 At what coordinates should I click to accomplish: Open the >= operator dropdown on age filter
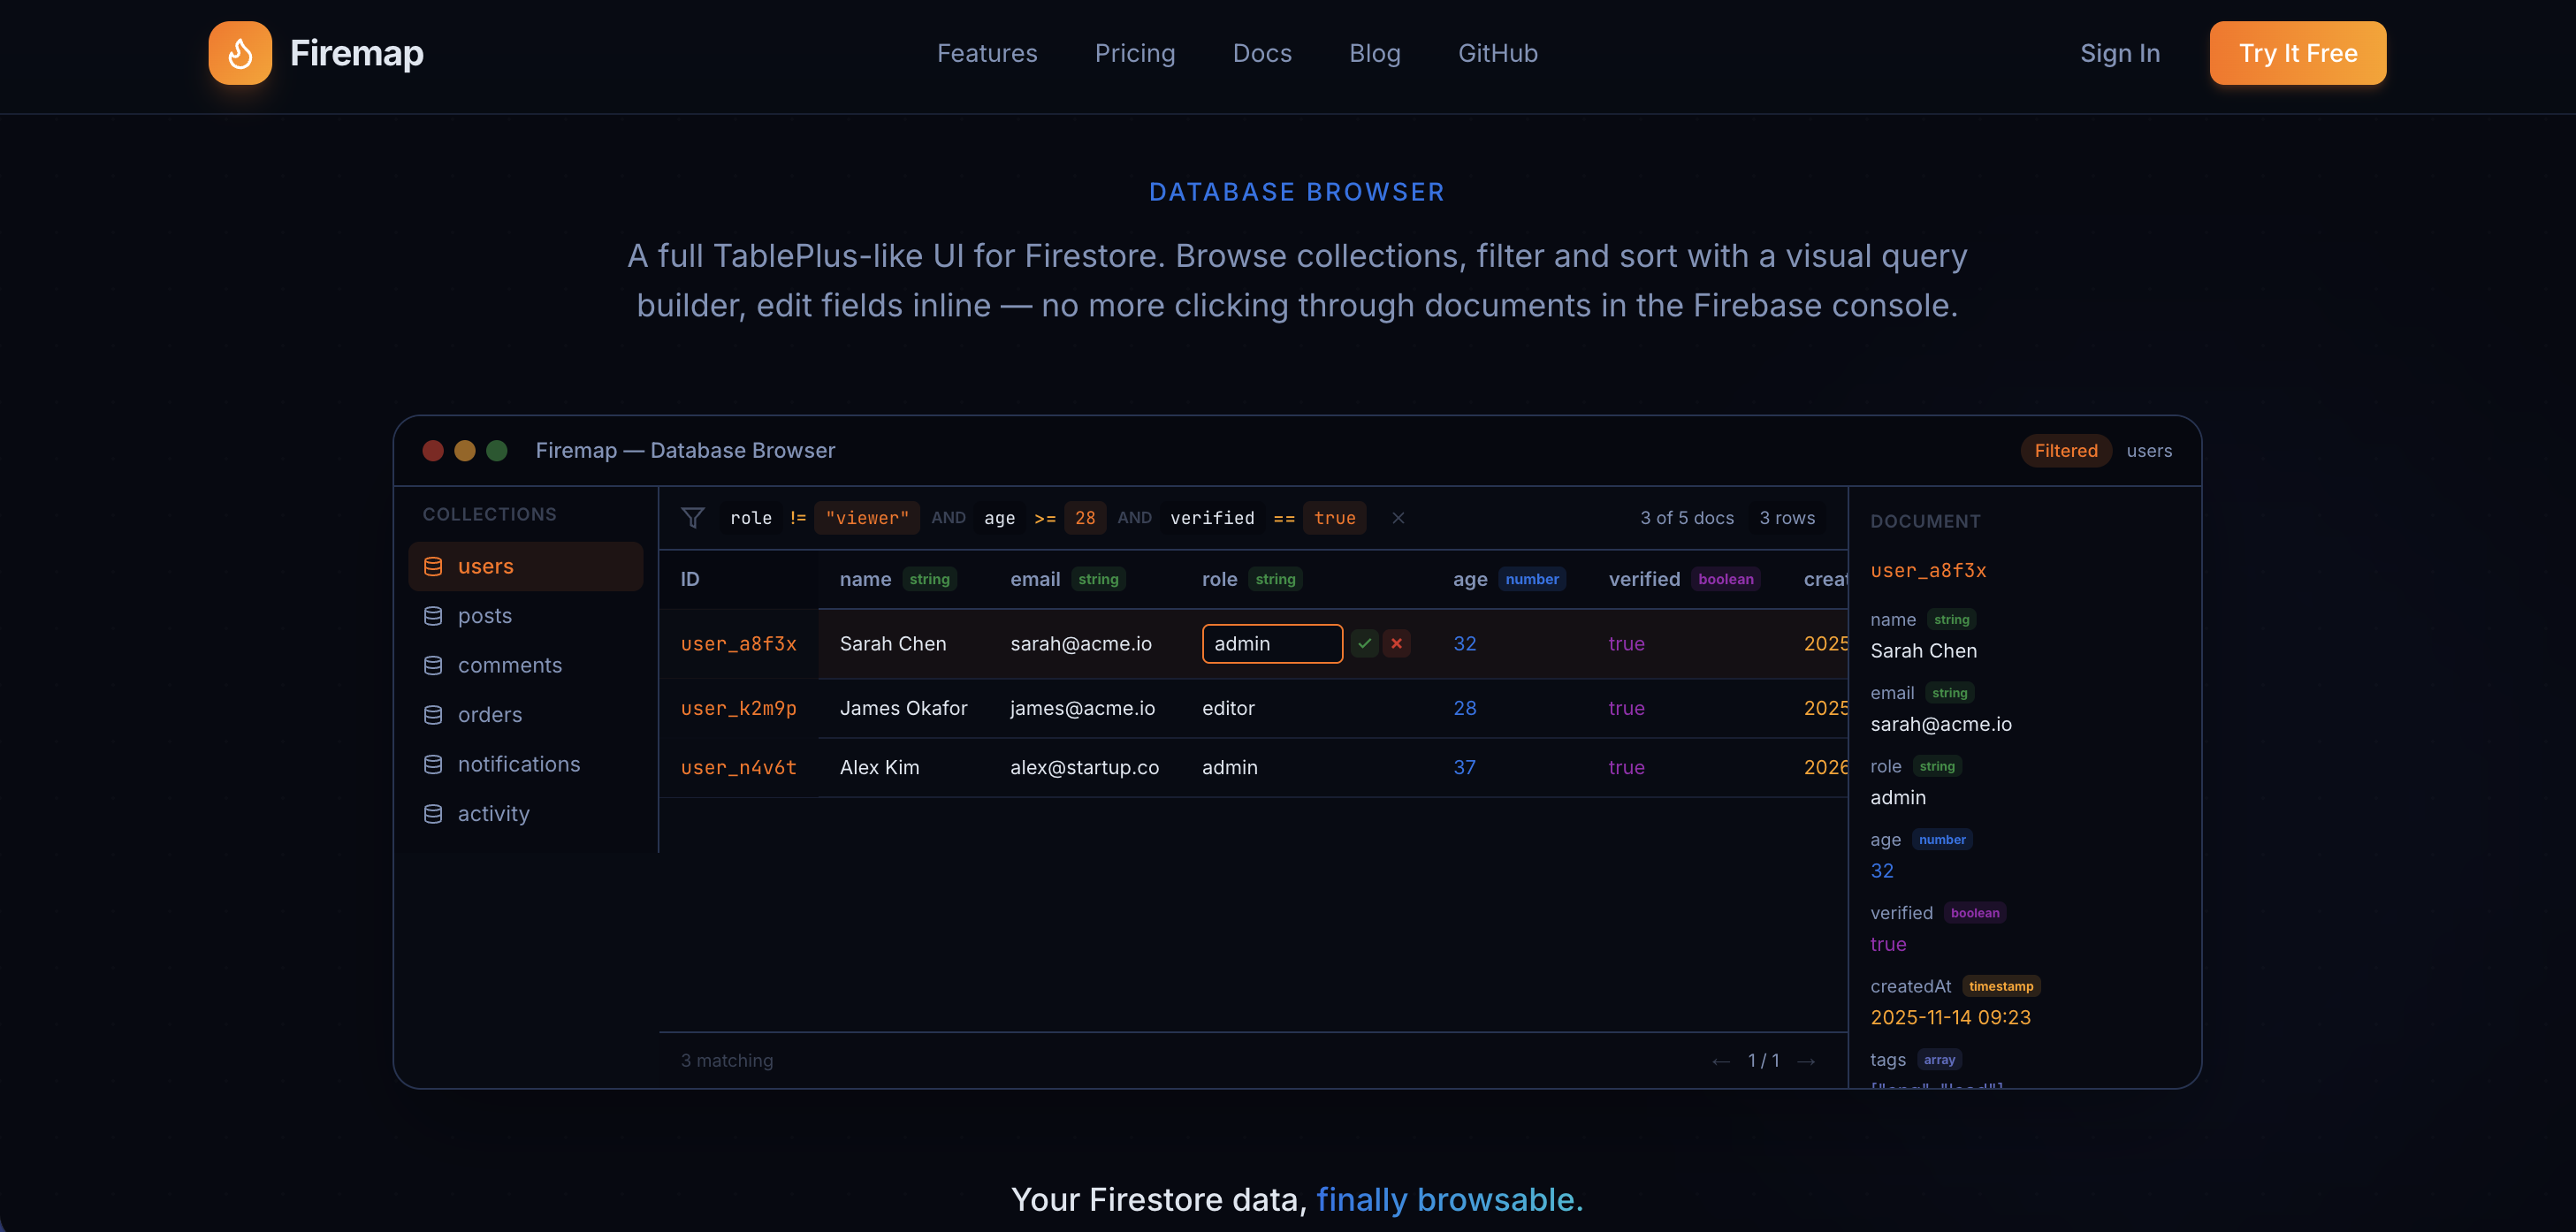tap(1045, 518)
